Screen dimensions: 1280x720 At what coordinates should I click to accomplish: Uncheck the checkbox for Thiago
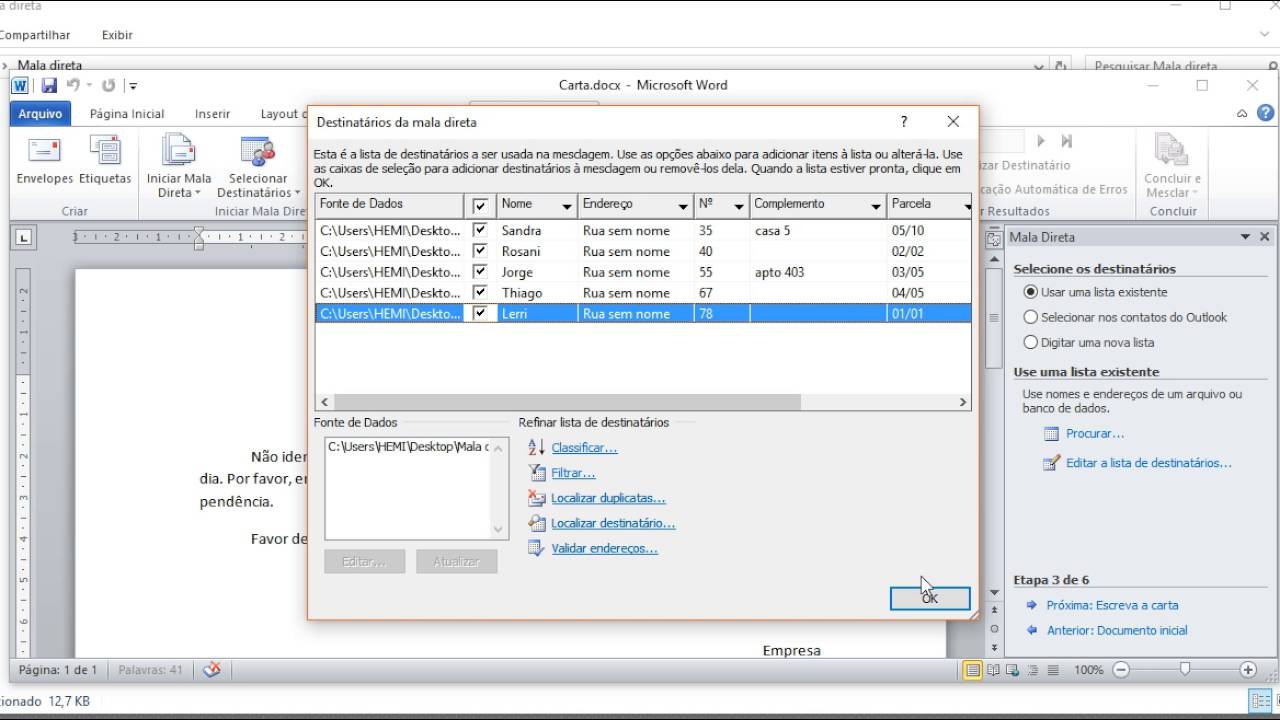tap(480, 293)
